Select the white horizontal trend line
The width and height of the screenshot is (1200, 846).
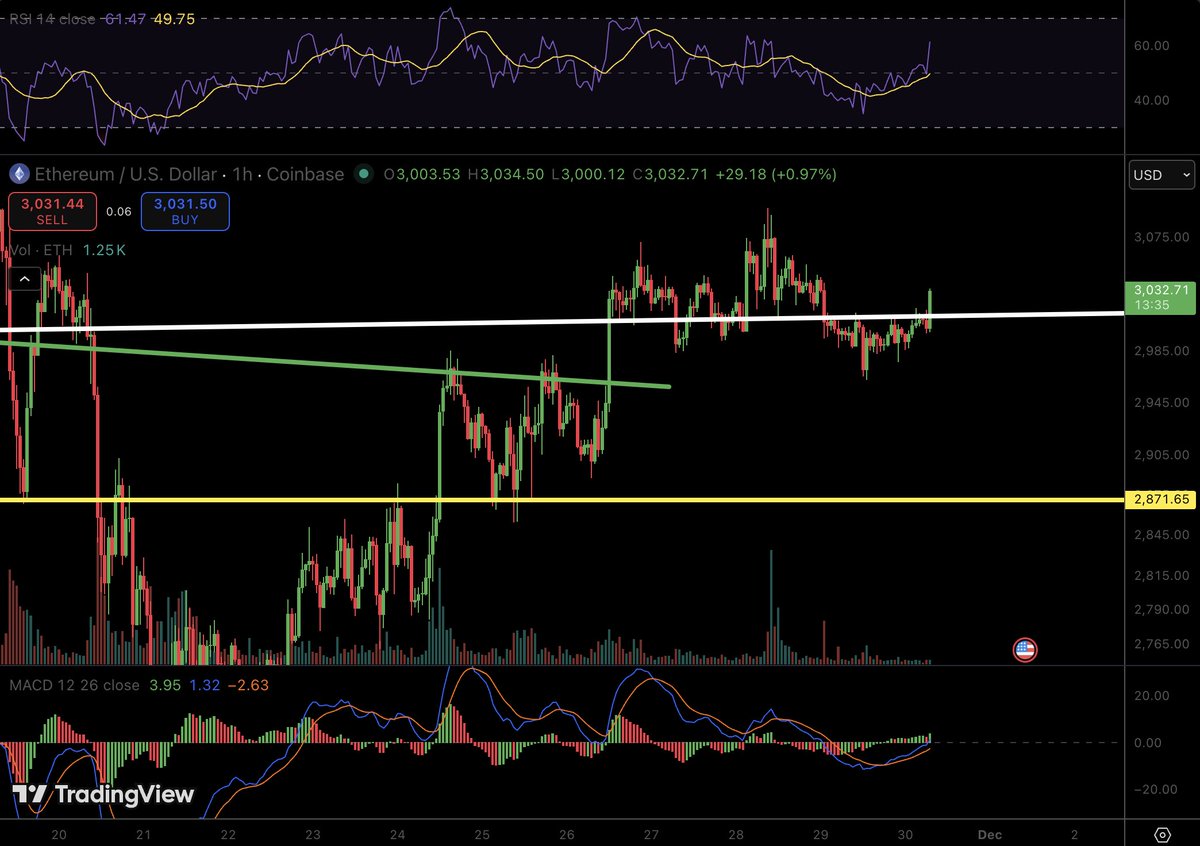click(x=560, y=322)
